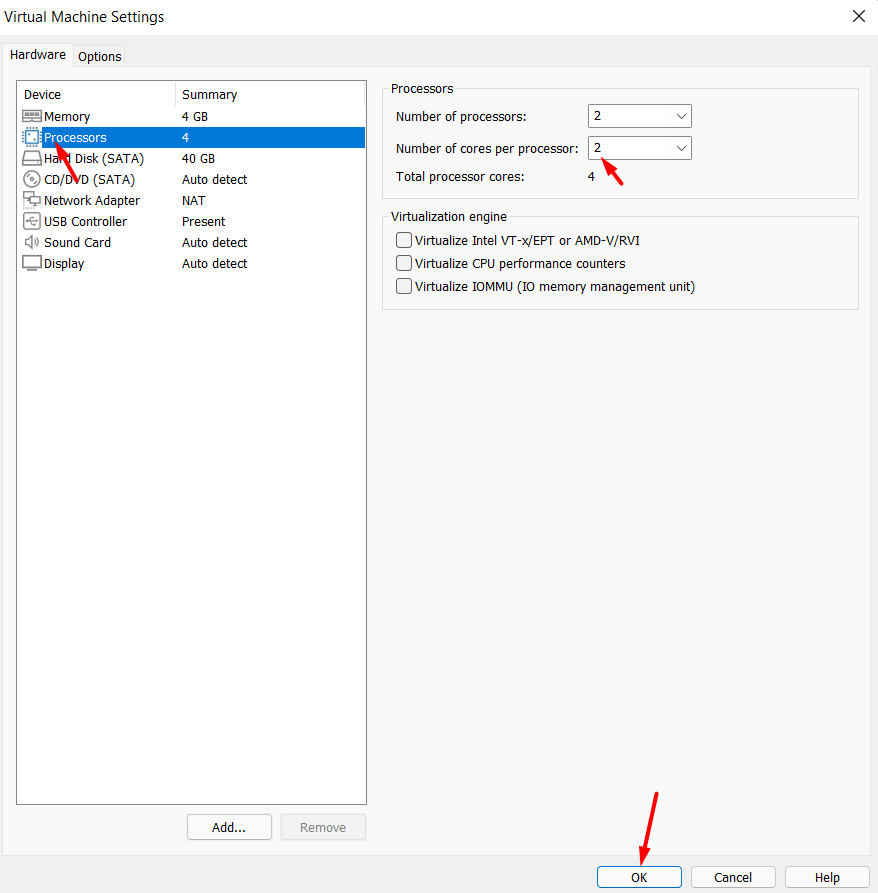
Task: Click the Cancel button
Action: (733, 877)
